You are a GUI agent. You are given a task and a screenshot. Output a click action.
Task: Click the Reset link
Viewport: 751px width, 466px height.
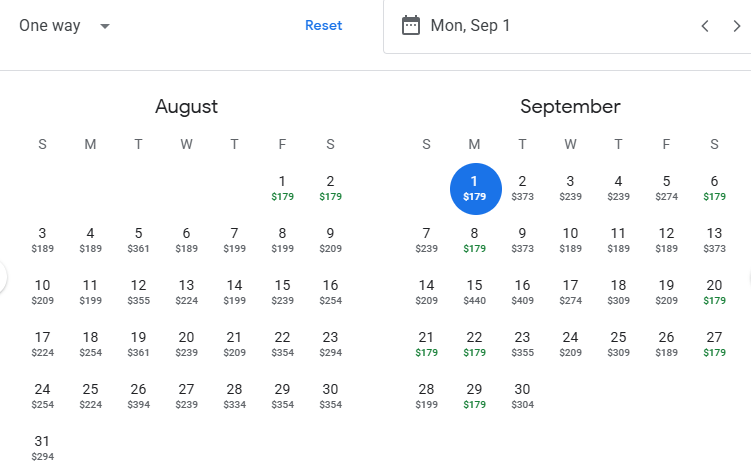323,25
